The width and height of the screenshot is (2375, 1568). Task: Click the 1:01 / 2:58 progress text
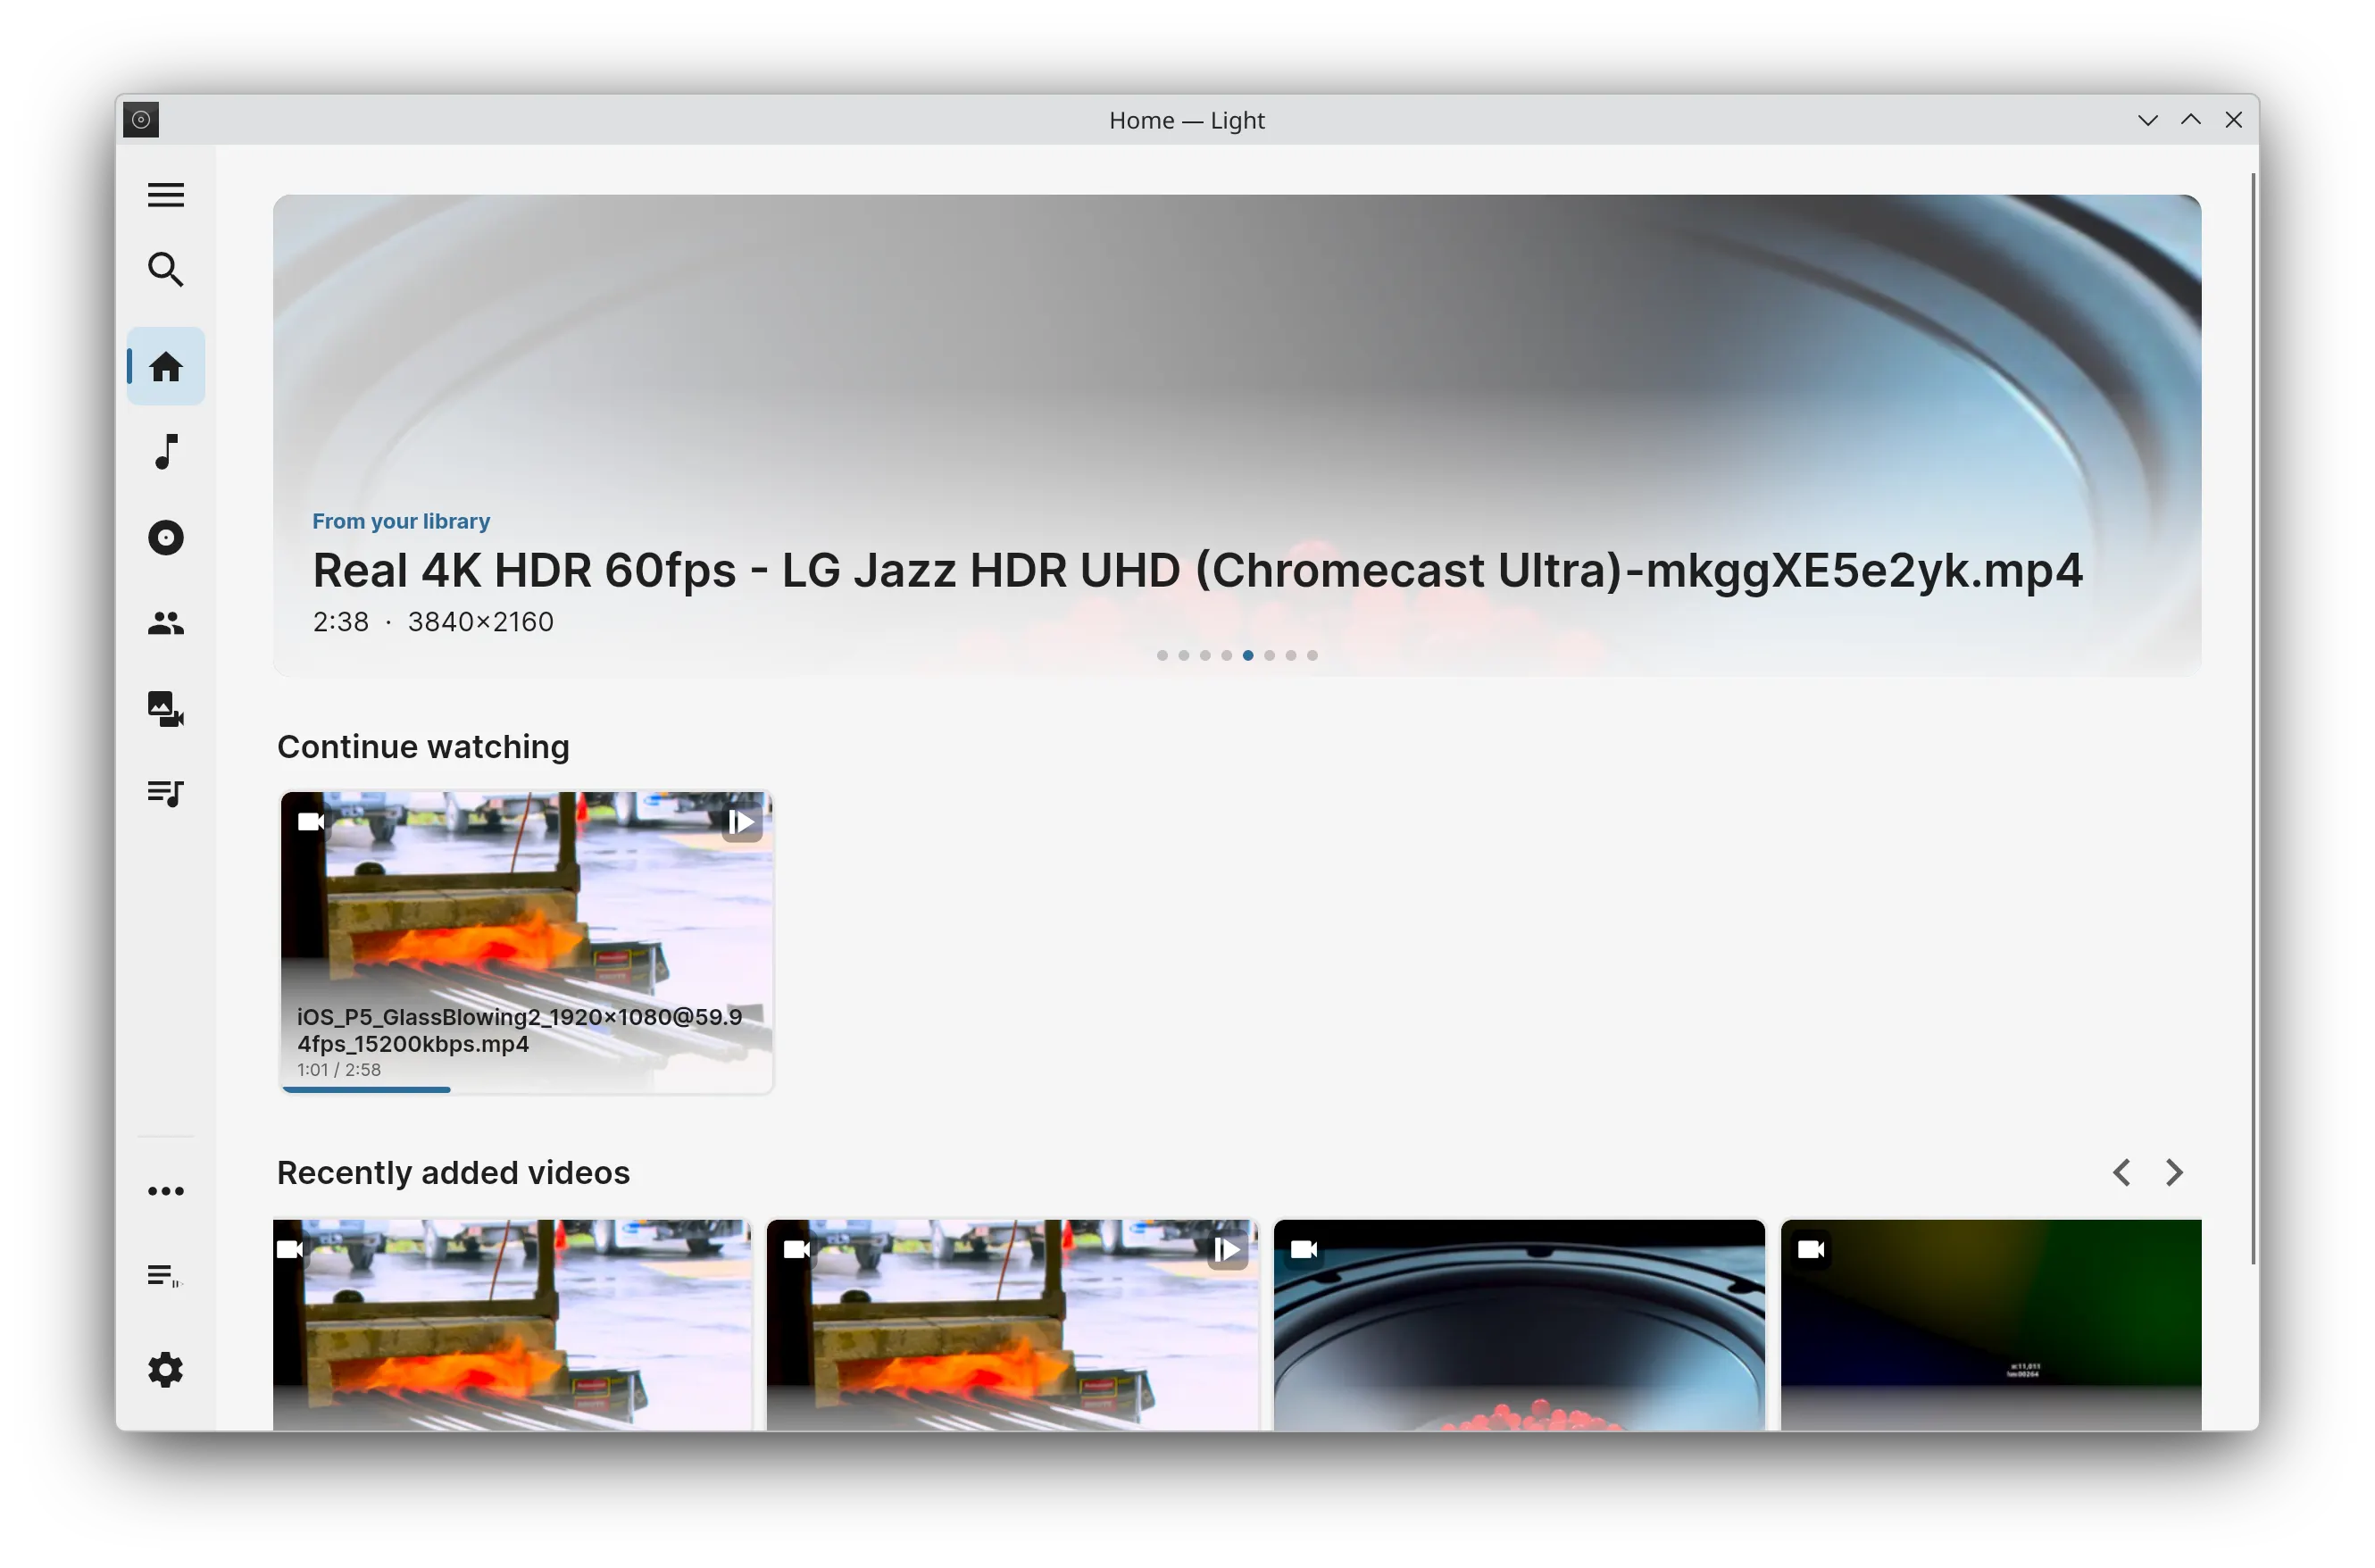click(339, 1070)
